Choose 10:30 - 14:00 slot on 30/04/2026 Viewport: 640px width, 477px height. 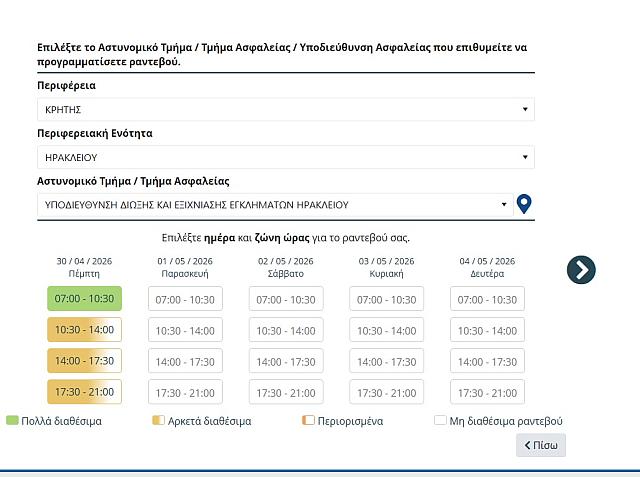84,330
